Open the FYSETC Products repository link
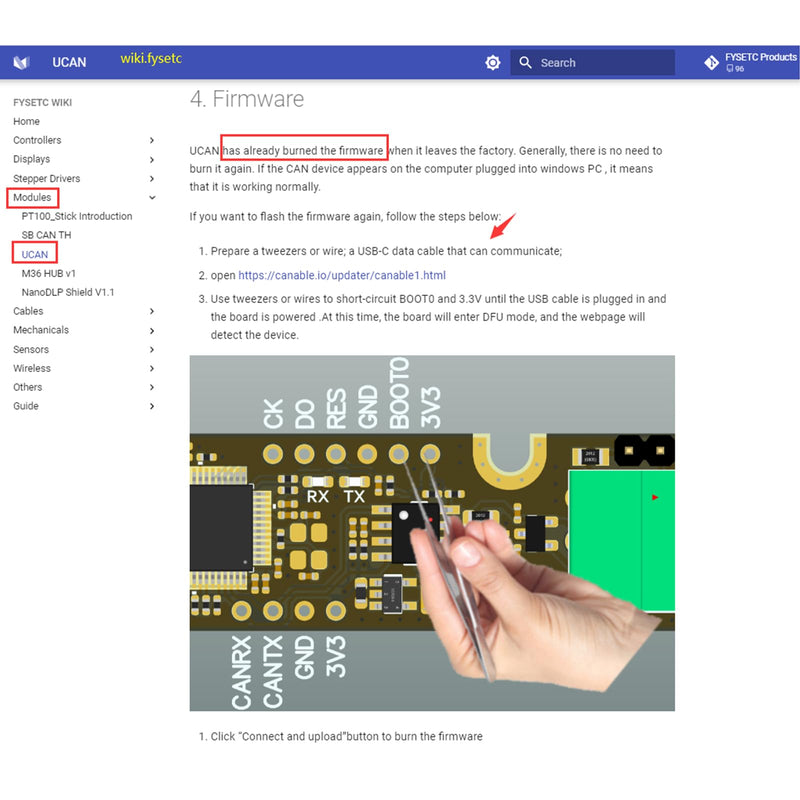Image resolution: width=800 pixels, height=800 pixels. coord(750,62)
